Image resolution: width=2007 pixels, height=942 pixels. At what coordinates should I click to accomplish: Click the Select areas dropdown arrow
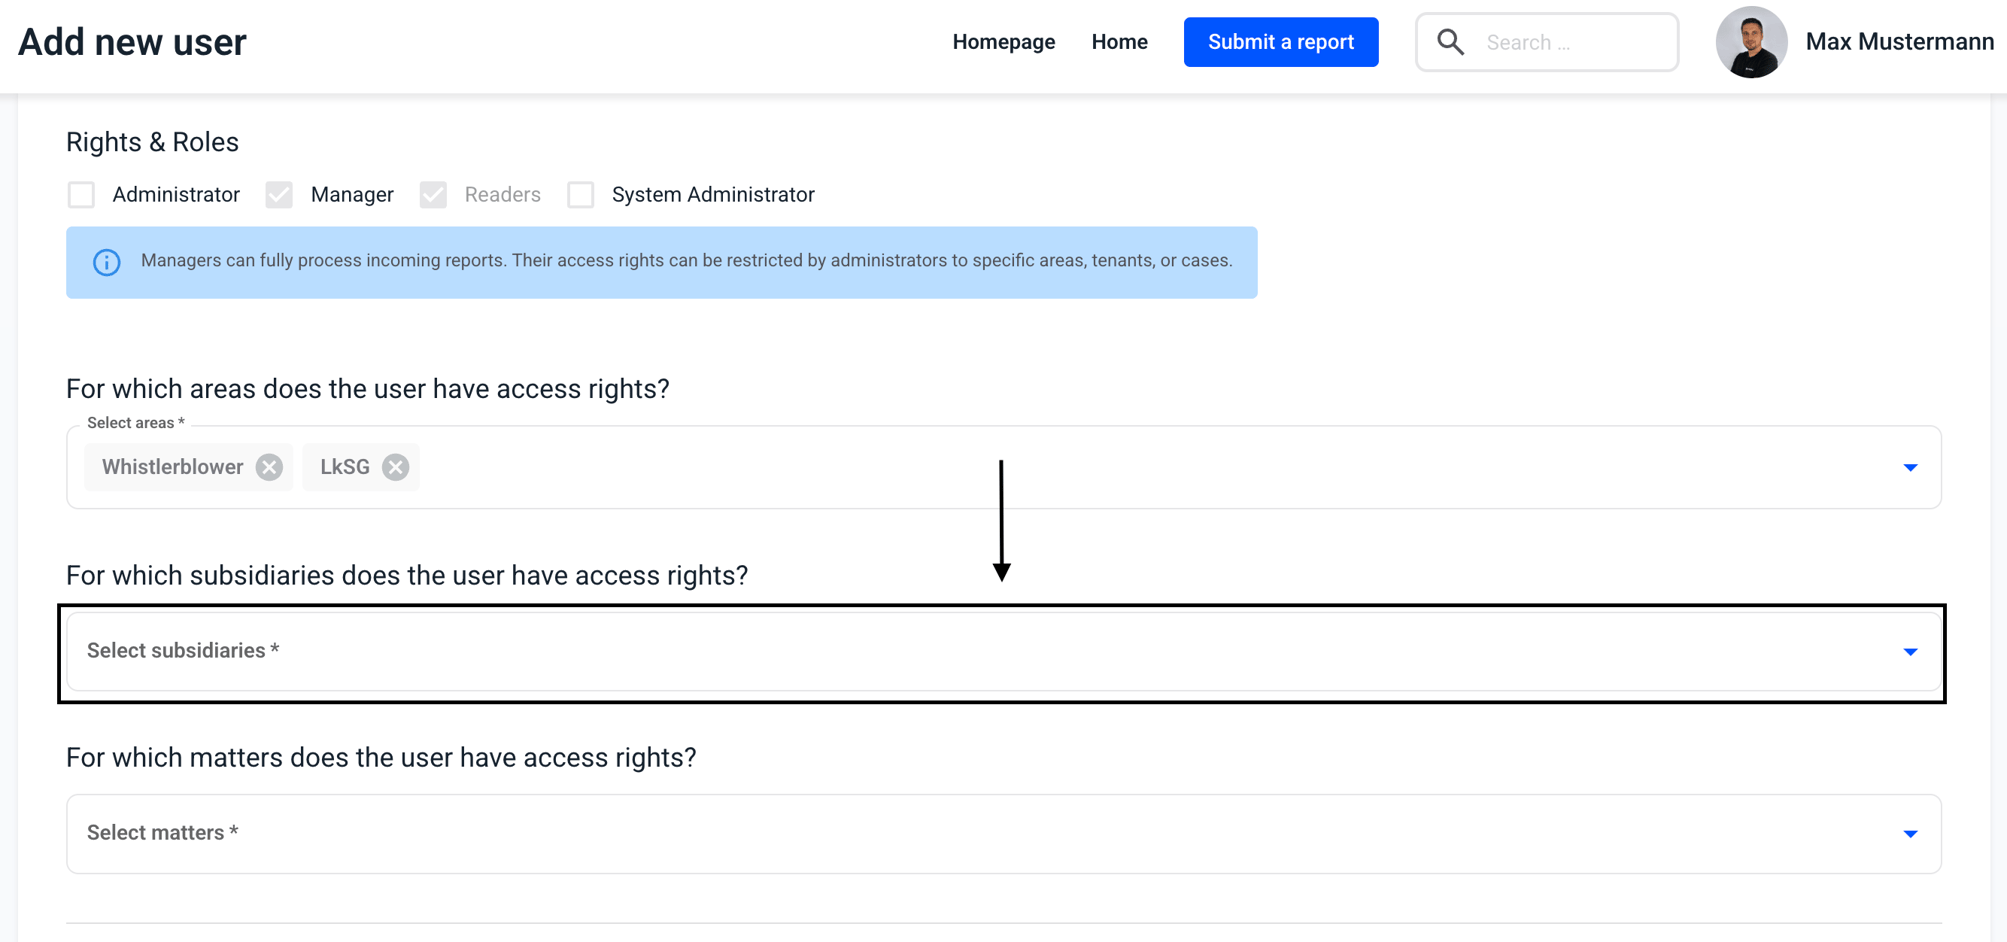pyautogui.click(x=1910, y=468)
